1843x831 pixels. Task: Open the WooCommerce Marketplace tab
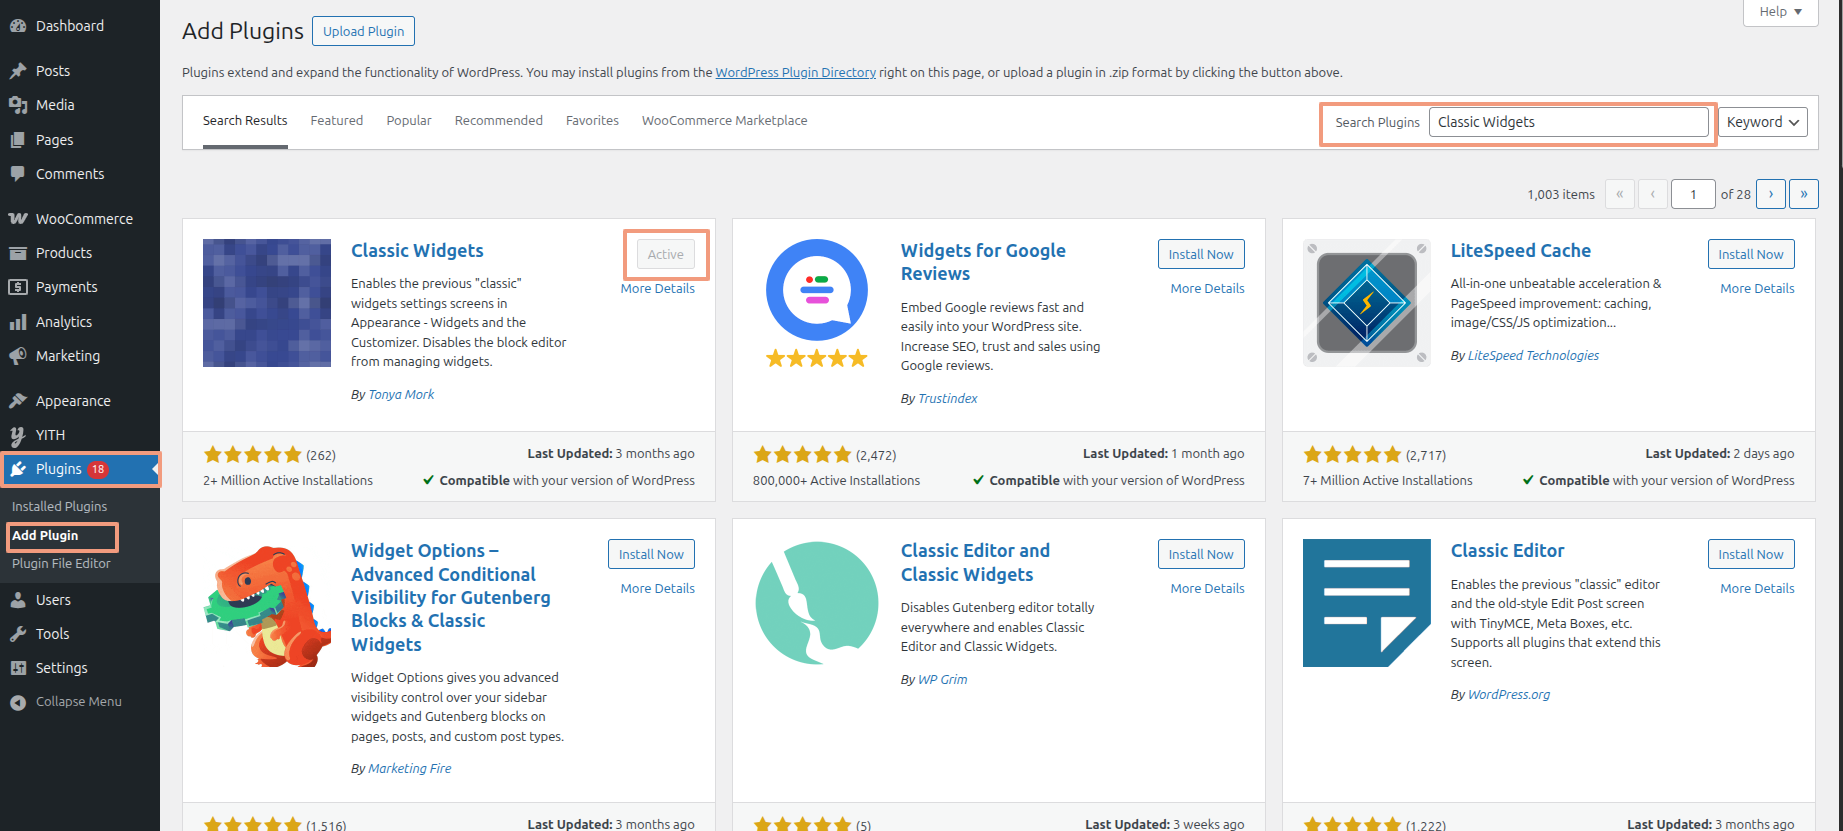(x=725, y=121)
